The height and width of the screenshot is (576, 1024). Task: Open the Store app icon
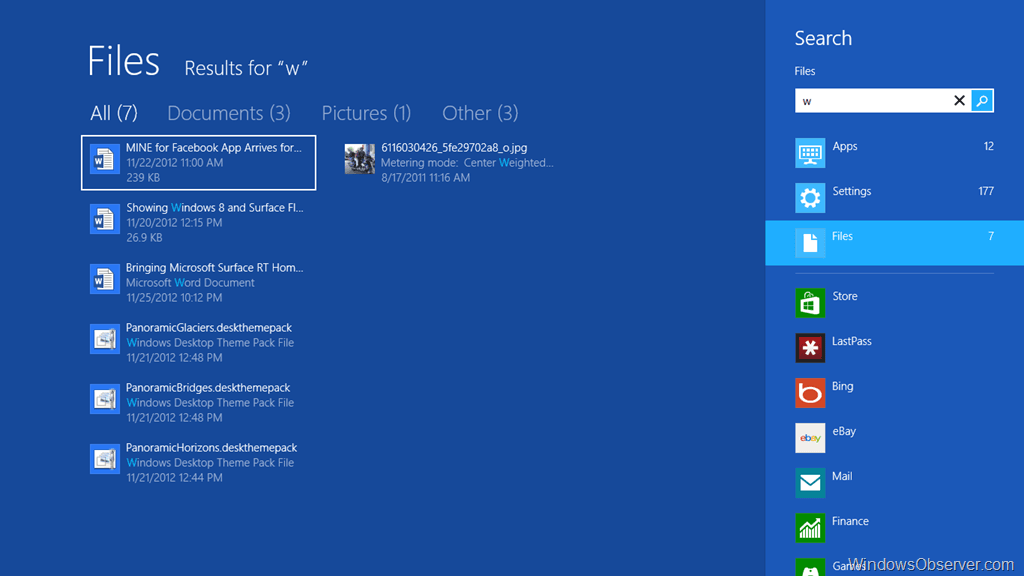[810, 303]
